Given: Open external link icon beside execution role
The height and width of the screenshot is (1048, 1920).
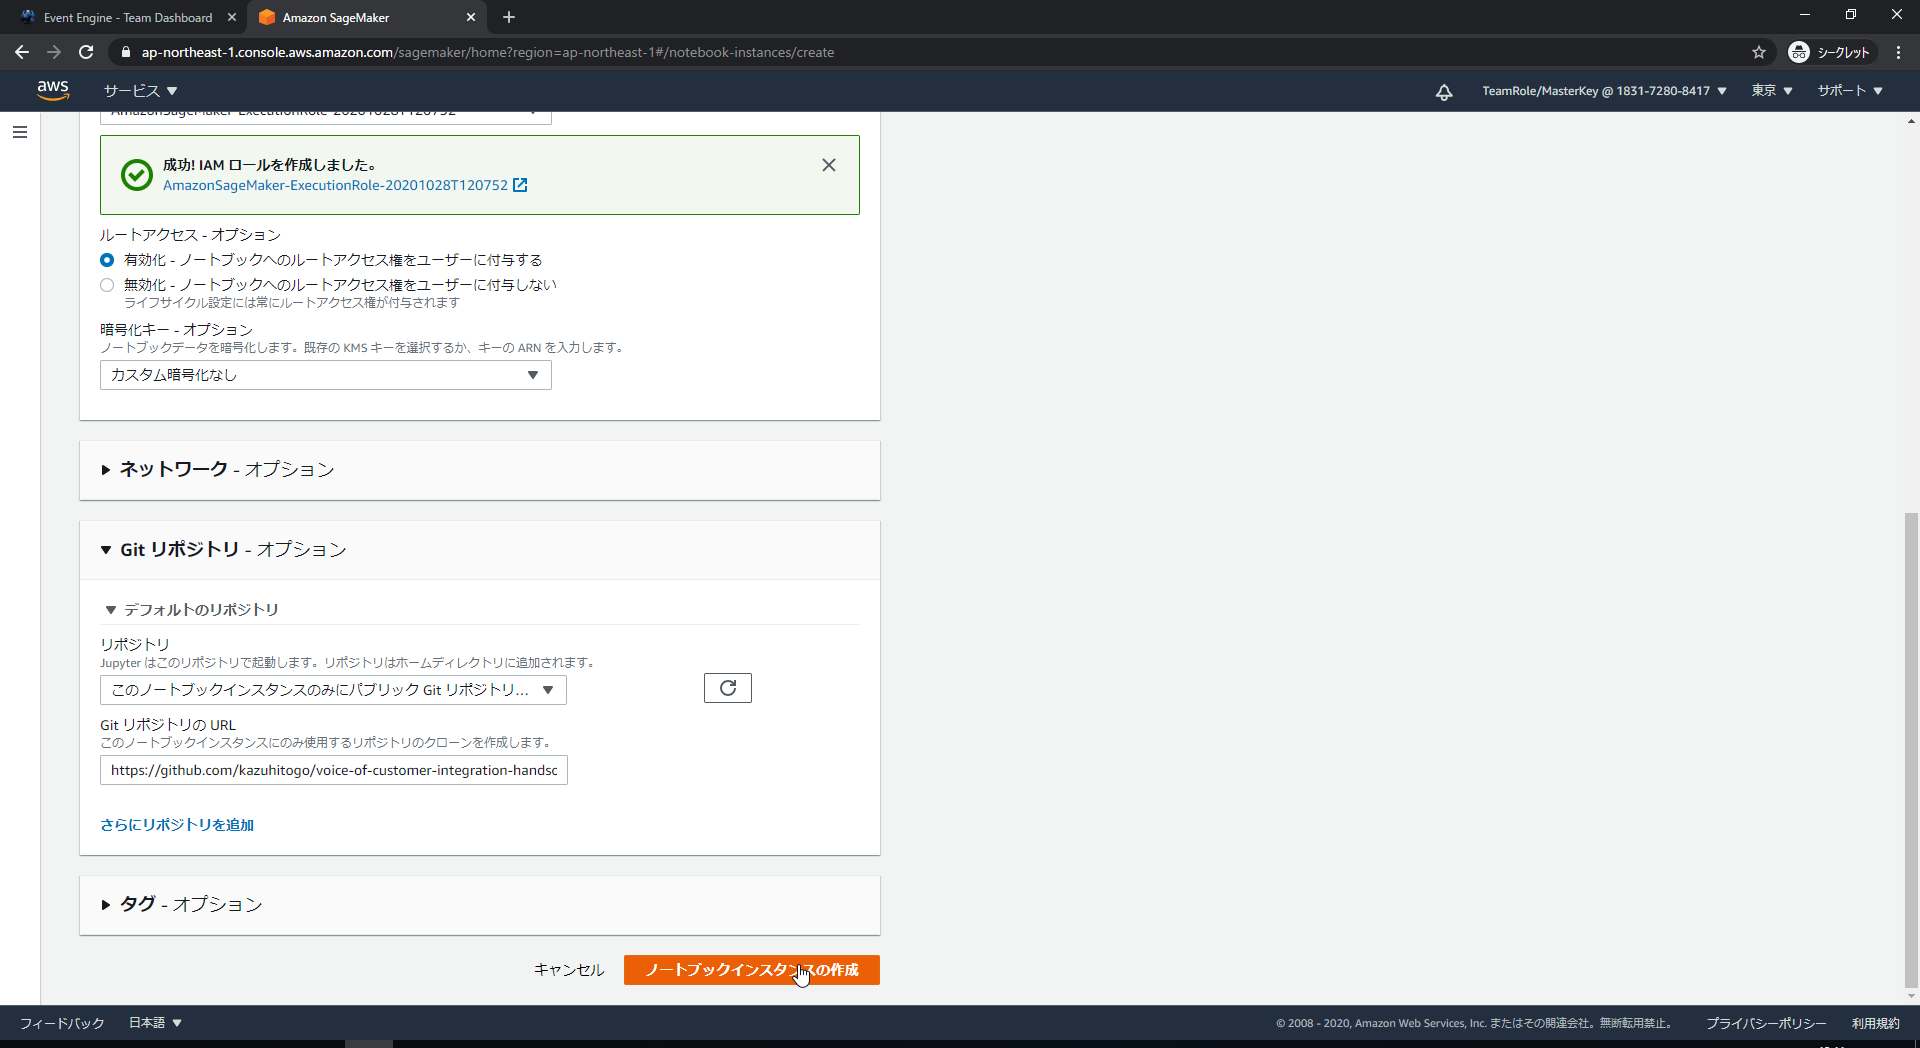Looking at the screenshot, I should (520, 185).
